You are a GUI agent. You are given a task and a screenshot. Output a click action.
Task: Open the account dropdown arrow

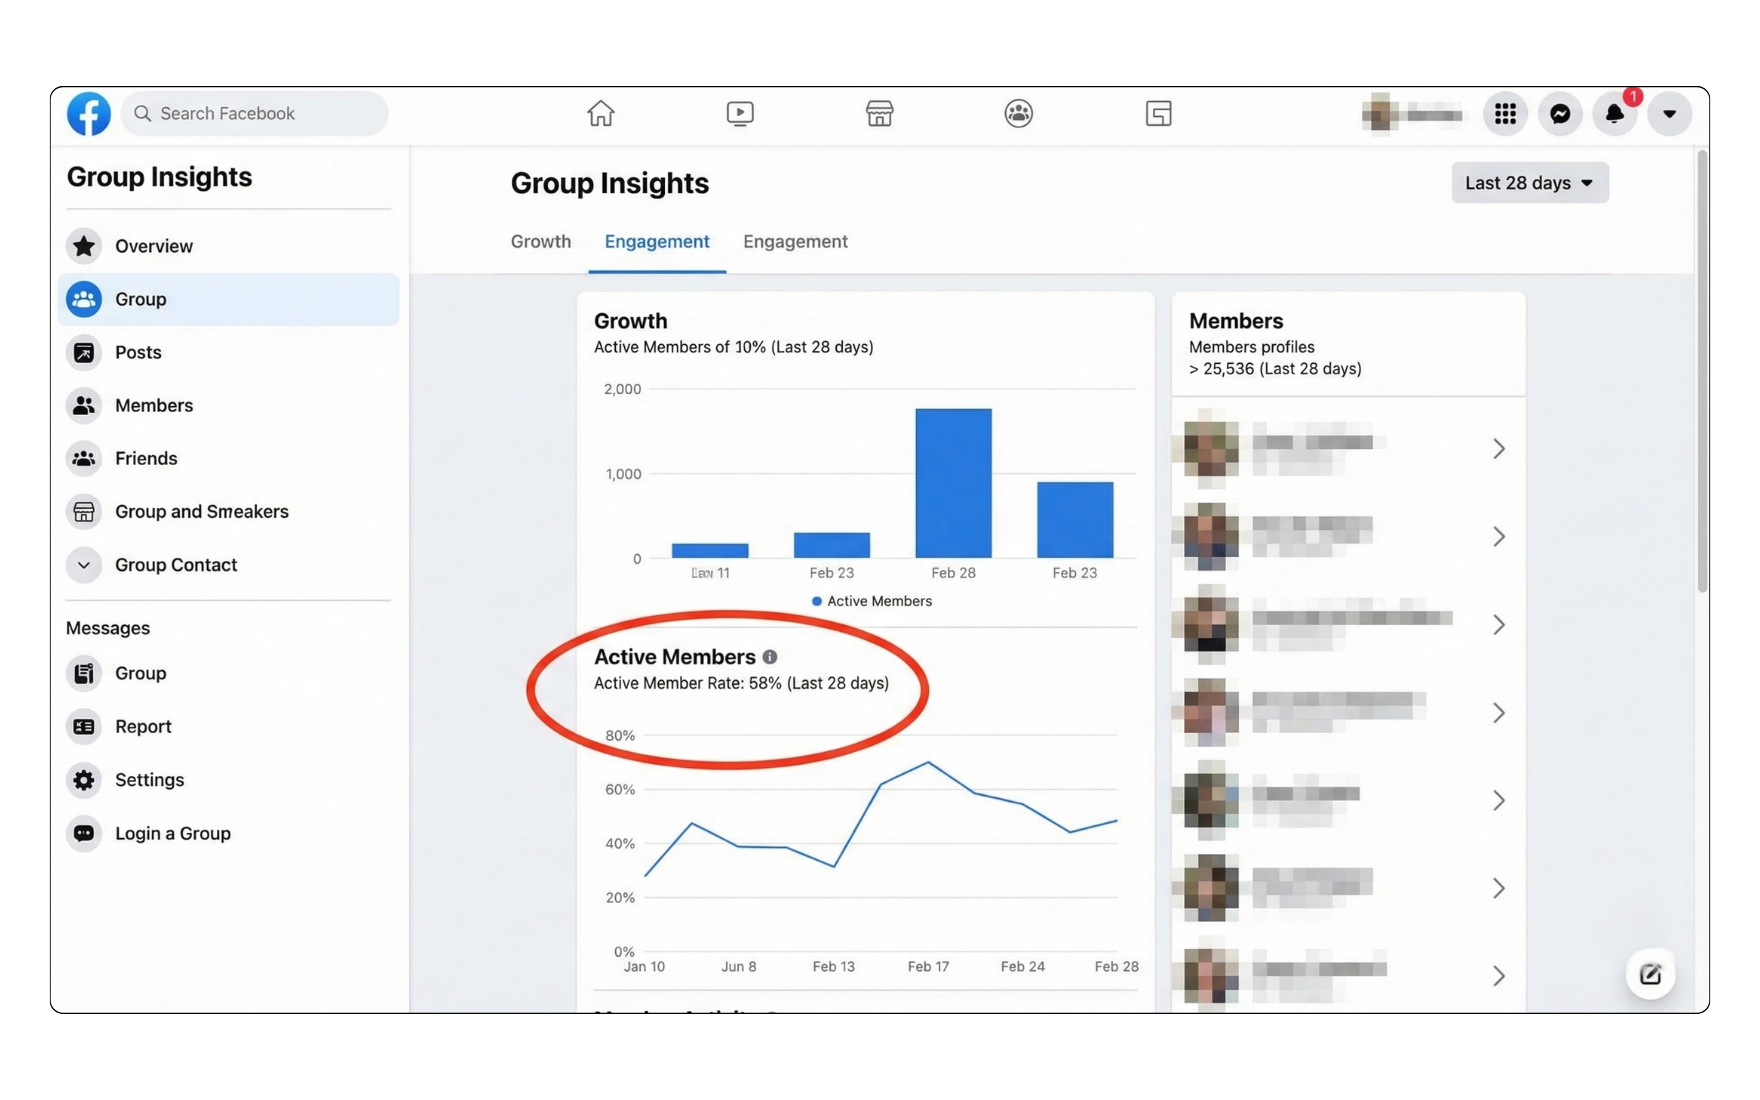point(1669,114)
